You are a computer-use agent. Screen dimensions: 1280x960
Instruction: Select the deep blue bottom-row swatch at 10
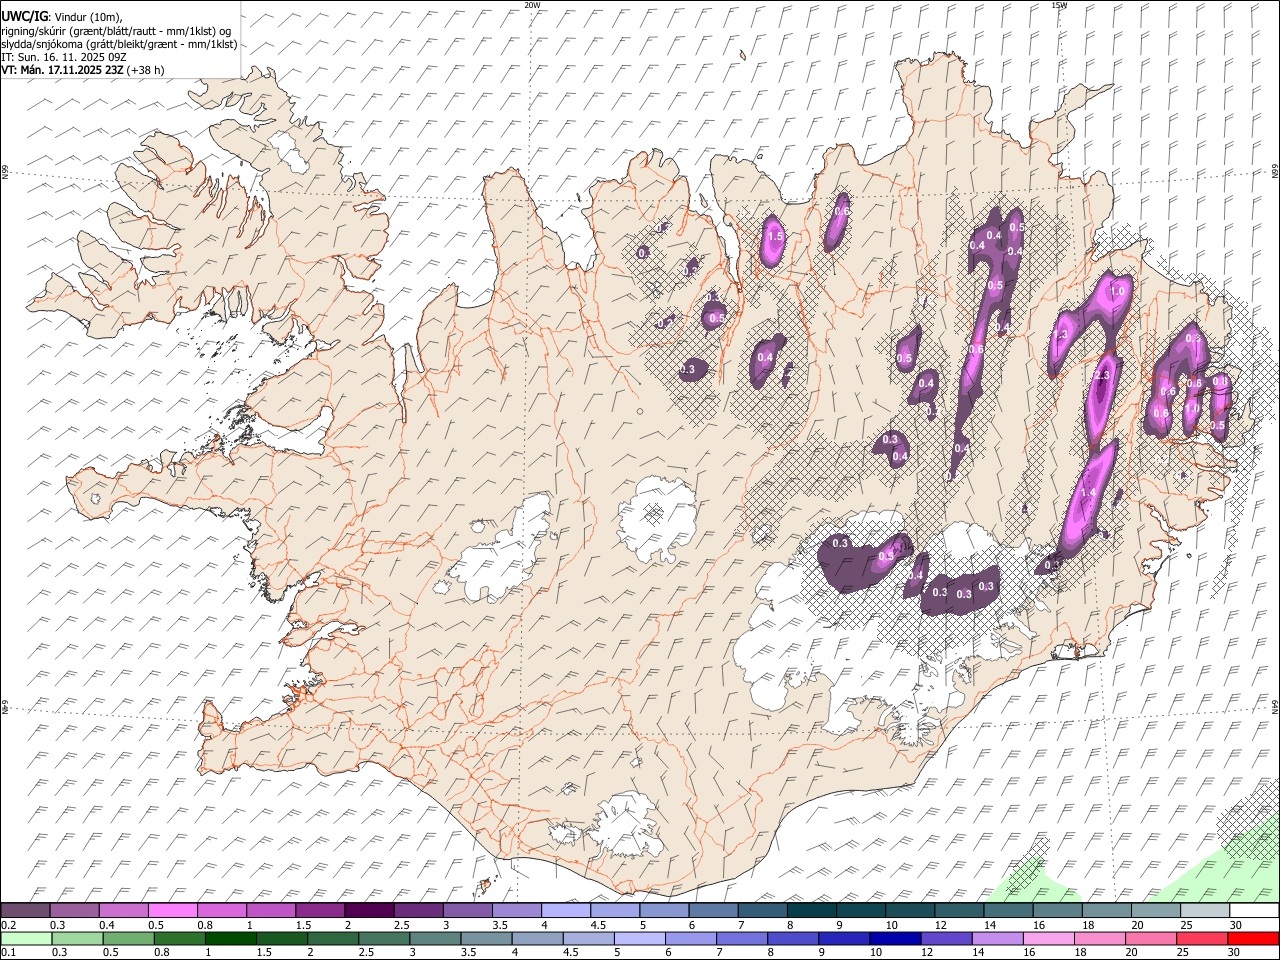pos(896,938)
